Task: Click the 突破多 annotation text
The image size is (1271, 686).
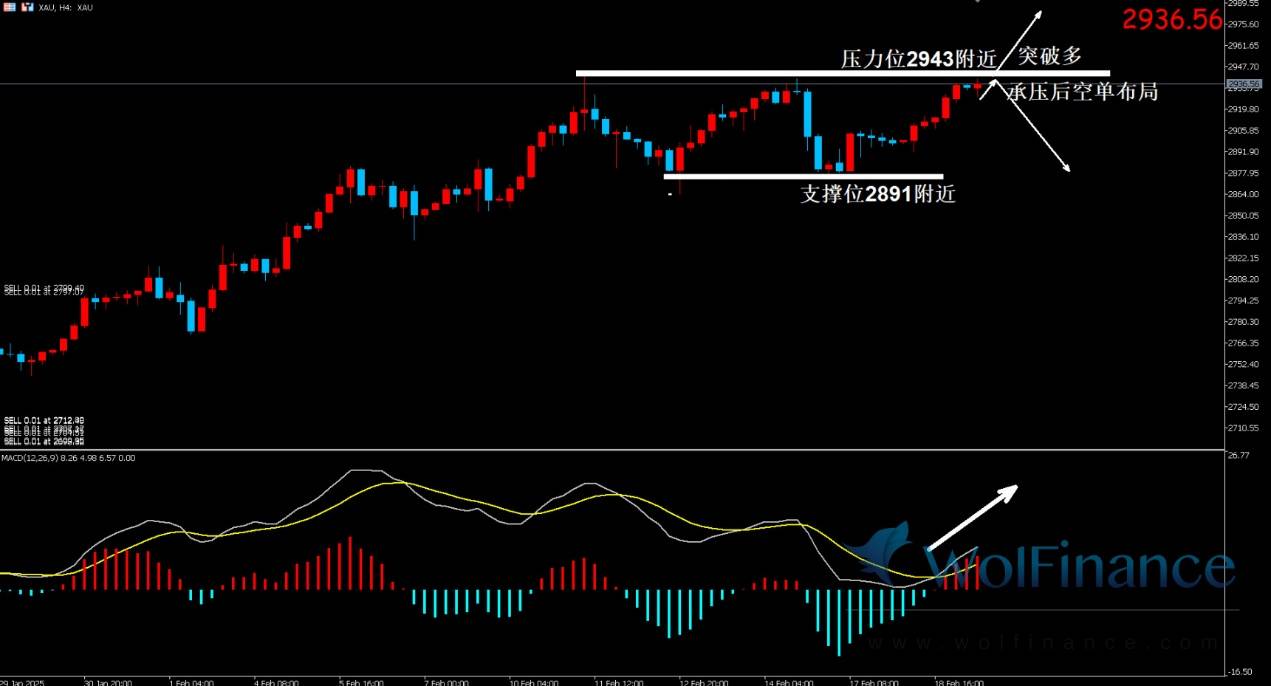Action: (1049, 55)
